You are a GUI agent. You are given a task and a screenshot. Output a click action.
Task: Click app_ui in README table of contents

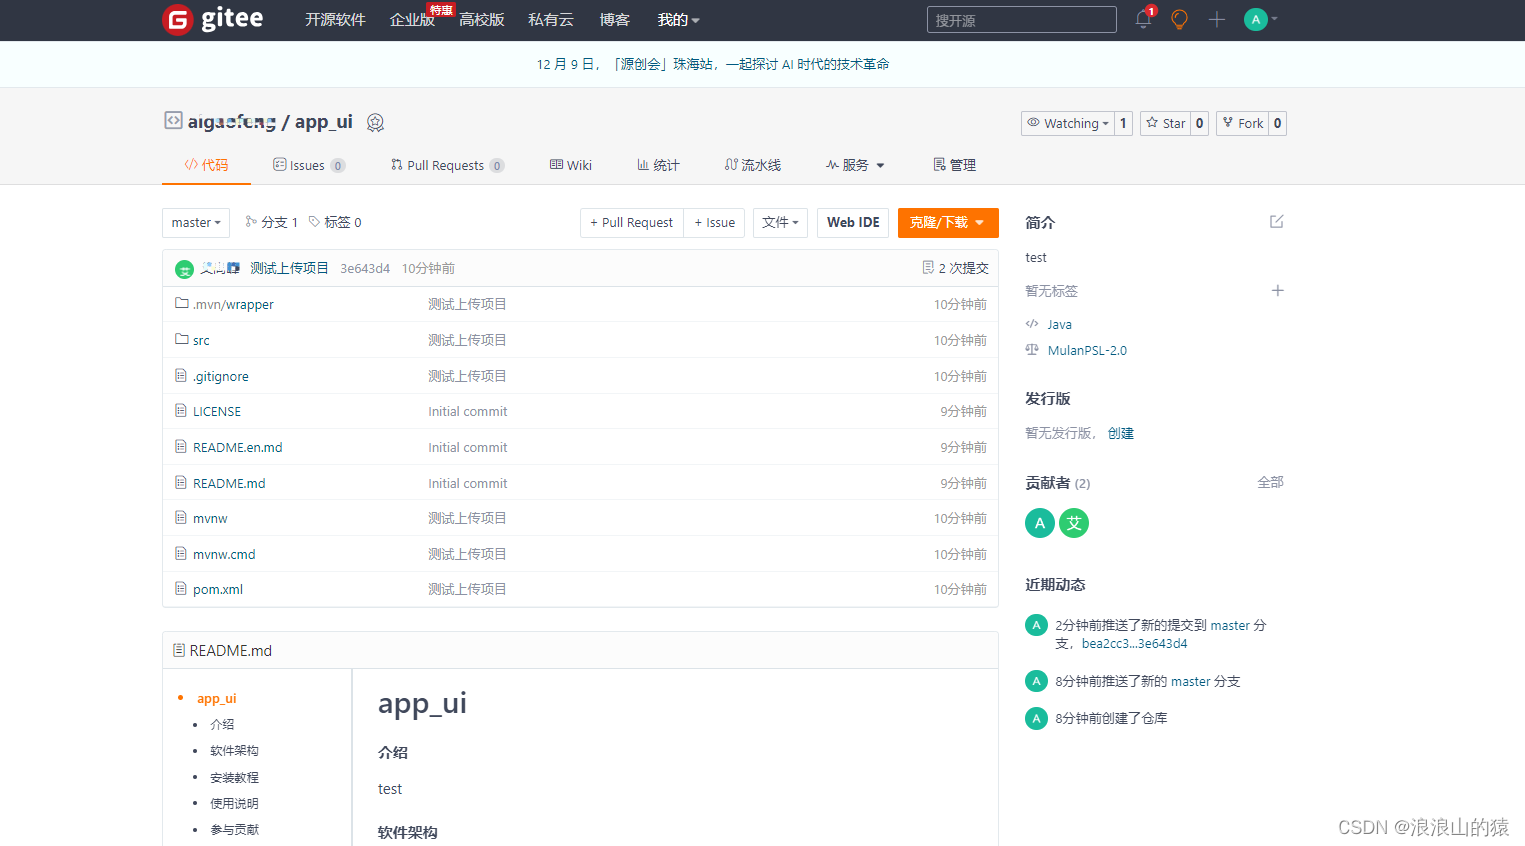(217, 698)
